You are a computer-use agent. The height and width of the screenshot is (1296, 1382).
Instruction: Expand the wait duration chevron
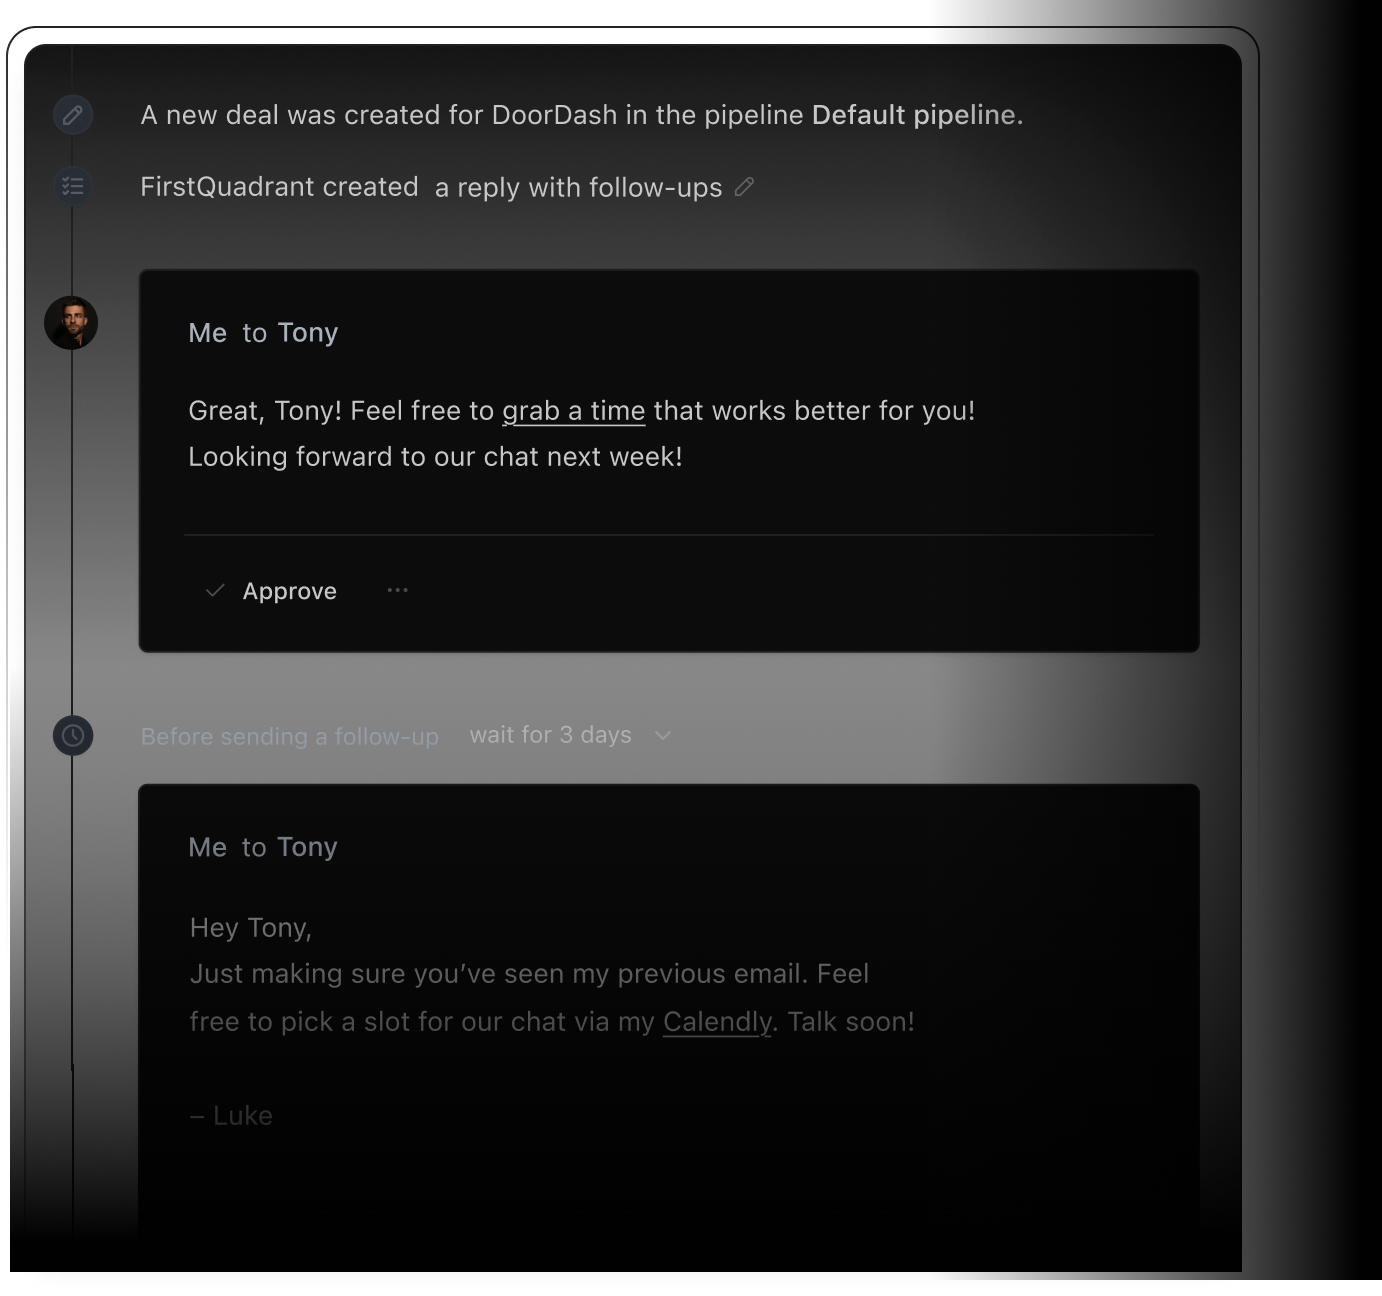pos(663,736)
